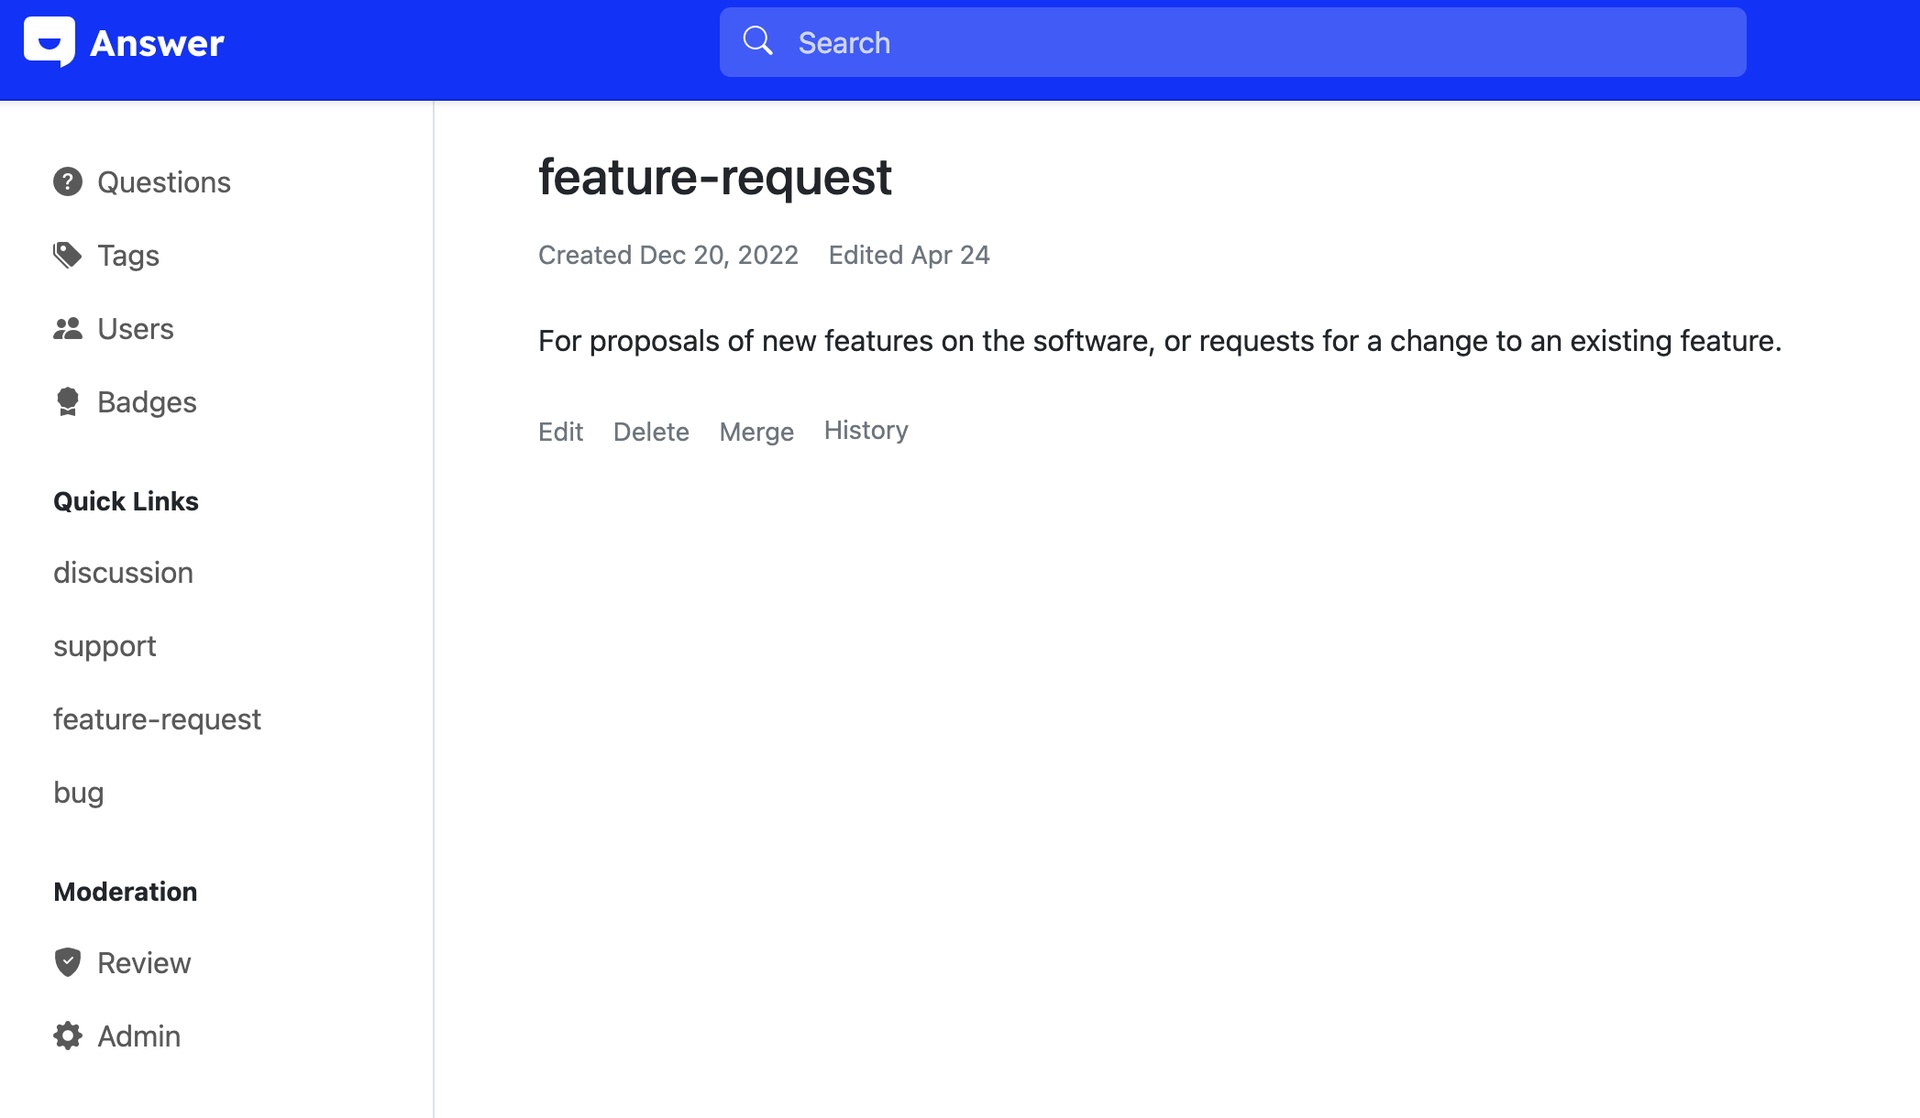
Task: Go to the Tags page
Action: click(128, 255)
